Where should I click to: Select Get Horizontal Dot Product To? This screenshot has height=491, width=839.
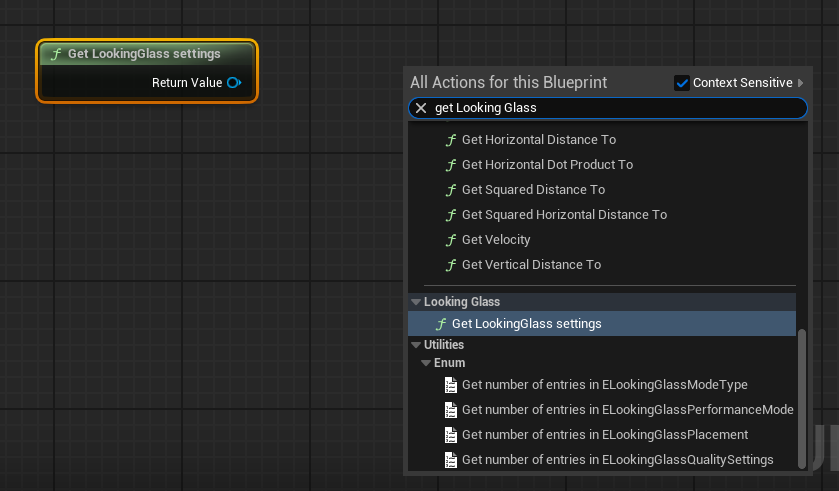(x=547, y=165)
